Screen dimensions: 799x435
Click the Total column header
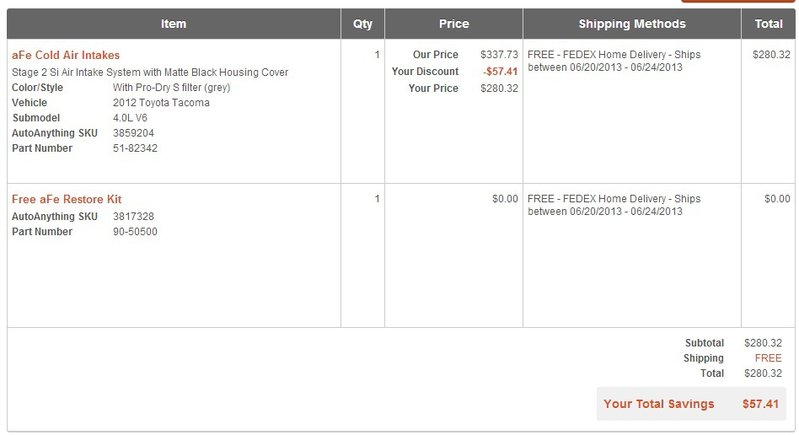(x=768, y=24)
